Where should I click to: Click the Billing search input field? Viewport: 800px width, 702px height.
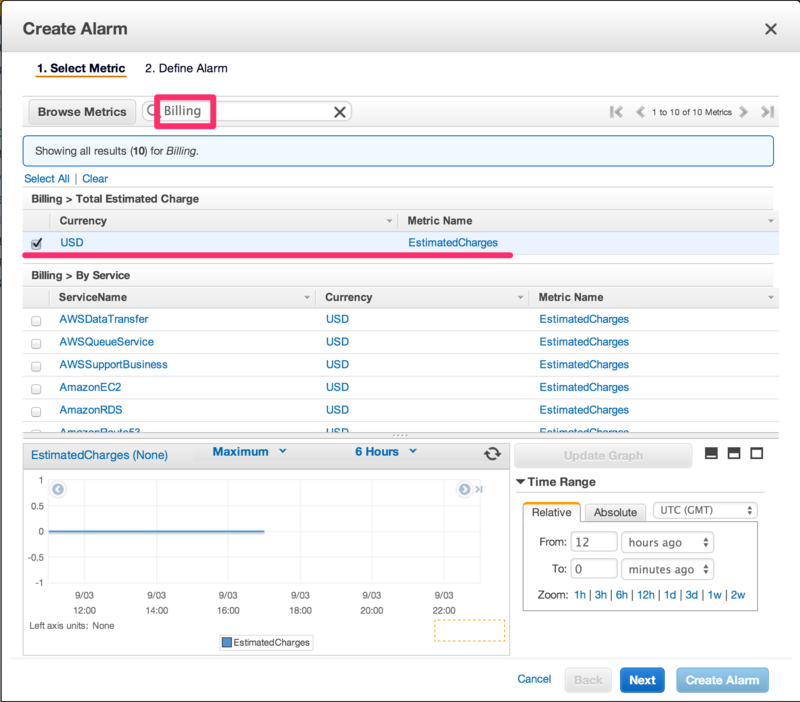tap(247, 111)
